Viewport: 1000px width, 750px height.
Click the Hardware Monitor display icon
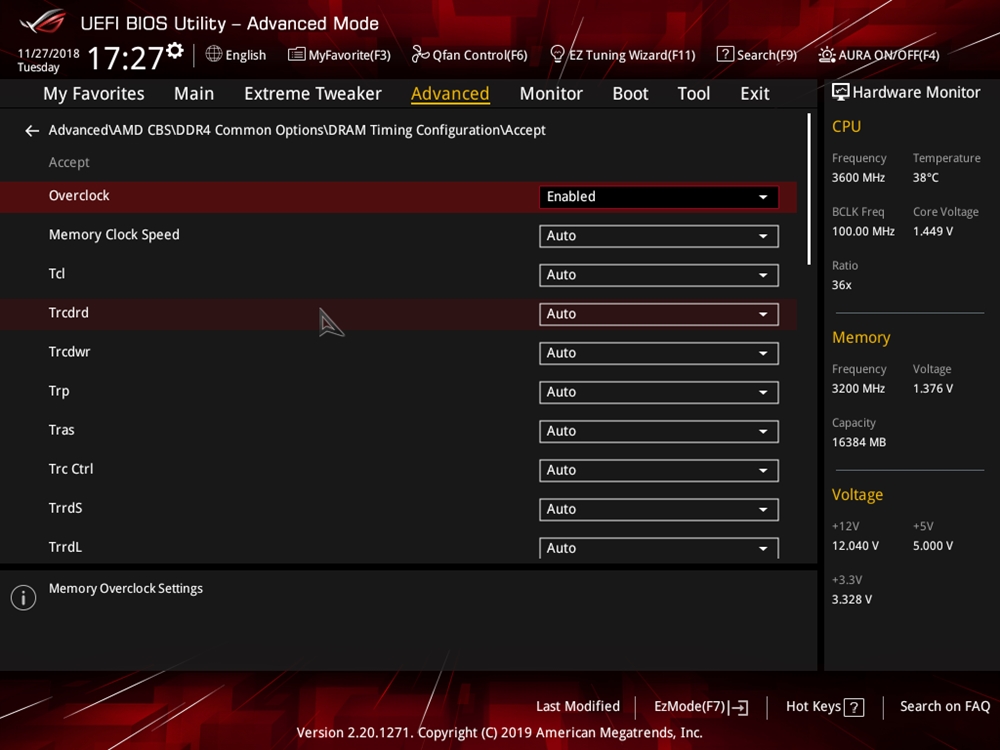point(841,92)
